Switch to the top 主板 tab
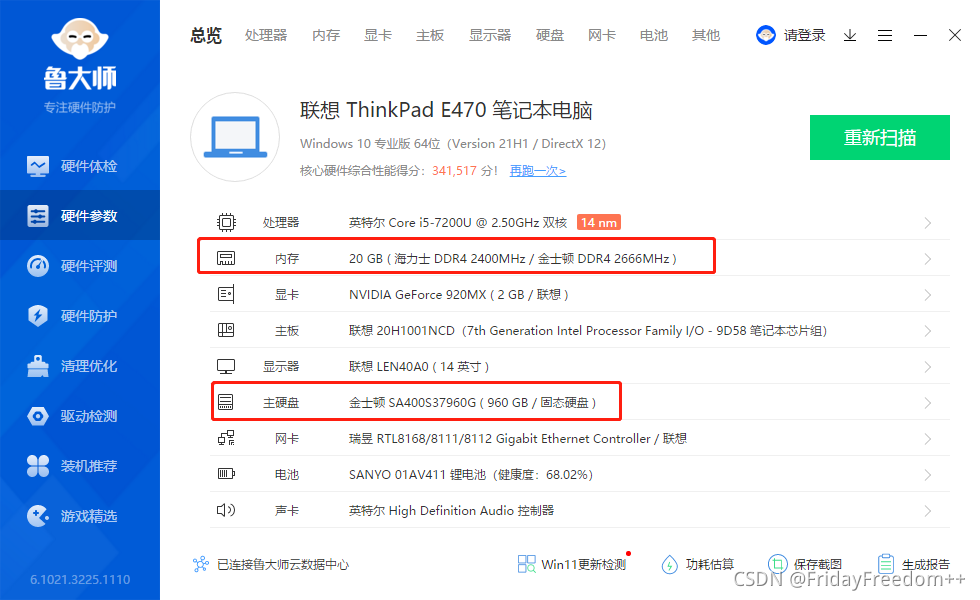The image size is (980, 600). pyautogui.click(x=430, y=35)
